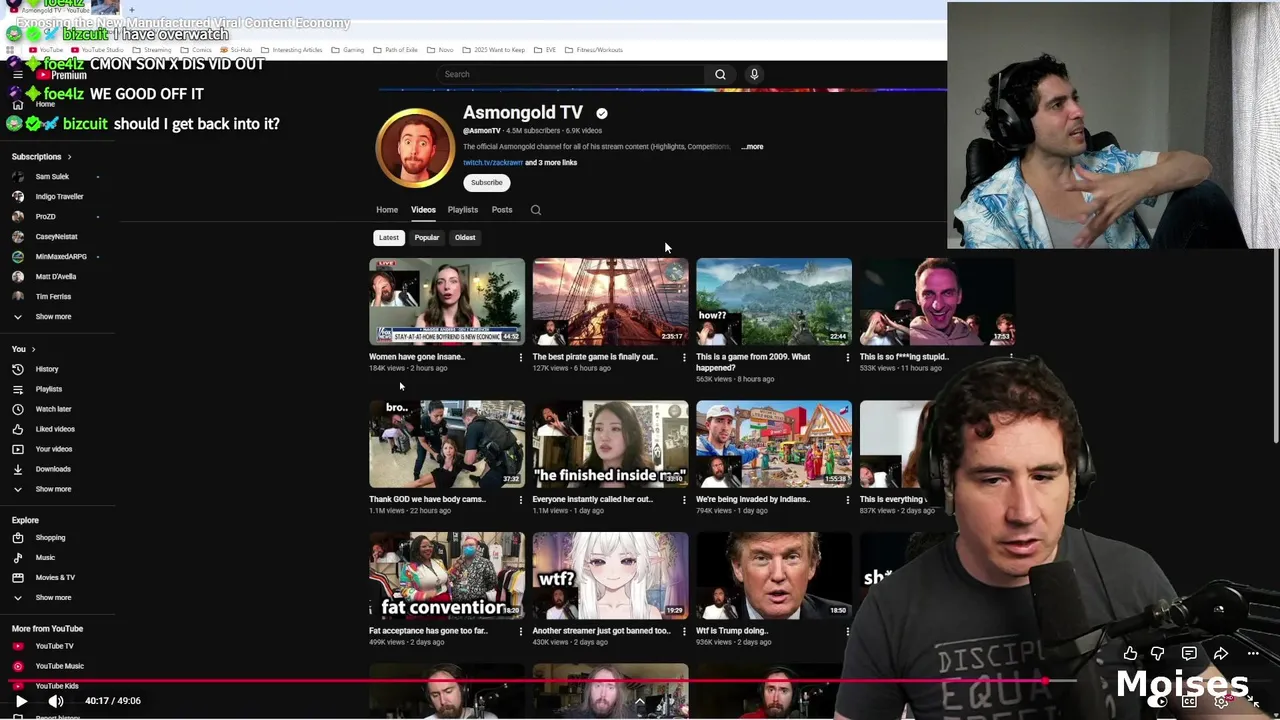Open the Path of Exile bookmarks folder

coord(395,50)
